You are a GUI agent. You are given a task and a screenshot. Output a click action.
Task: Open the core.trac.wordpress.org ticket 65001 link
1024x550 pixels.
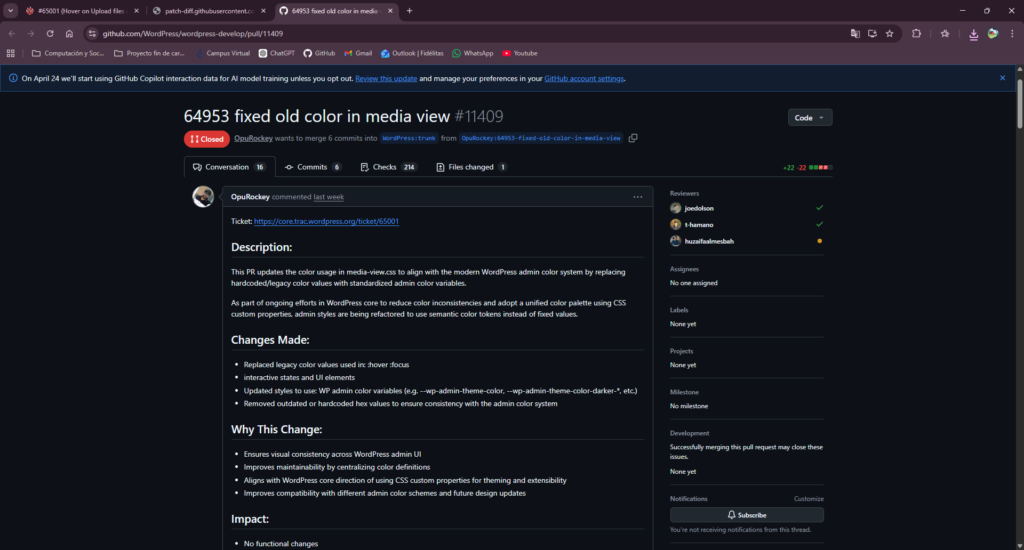[x=326, y=221]
